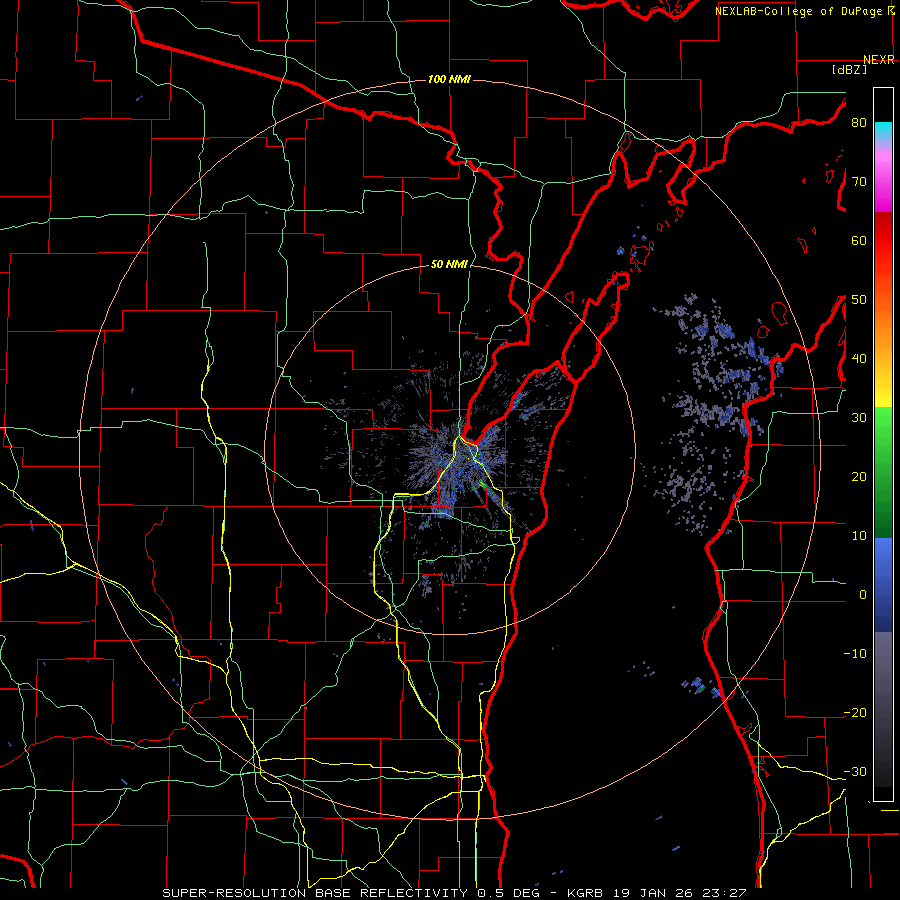Click the 50 value on the dBZ scale

click(x=859, y=300)
